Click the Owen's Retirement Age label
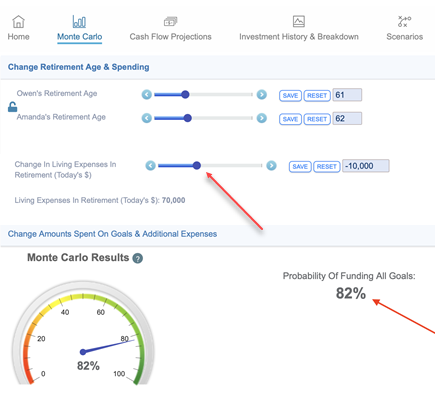The width and height of the screenshot is (435, 398). (57, 94)
